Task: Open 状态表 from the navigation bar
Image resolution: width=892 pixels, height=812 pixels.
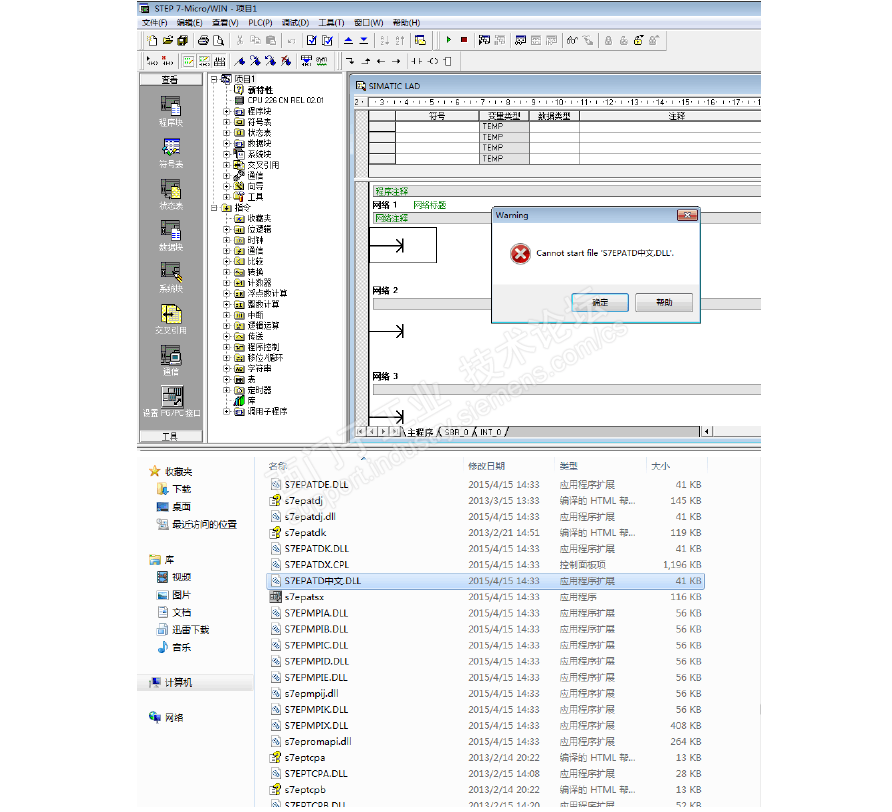Action: pyautogui.click(x=171, y=195)
